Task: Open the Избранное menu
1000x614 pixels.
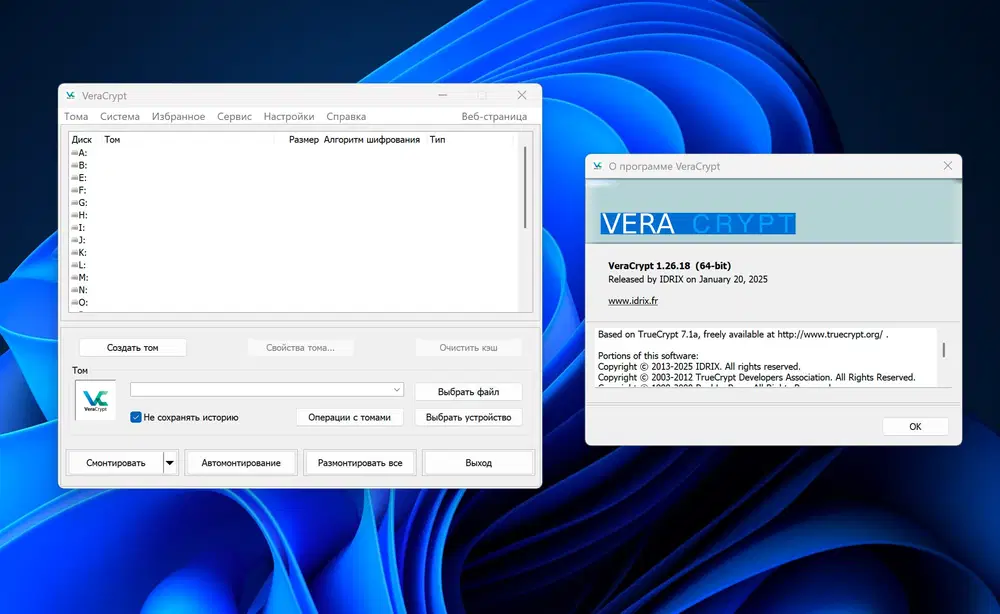Action: coord(178,116)
